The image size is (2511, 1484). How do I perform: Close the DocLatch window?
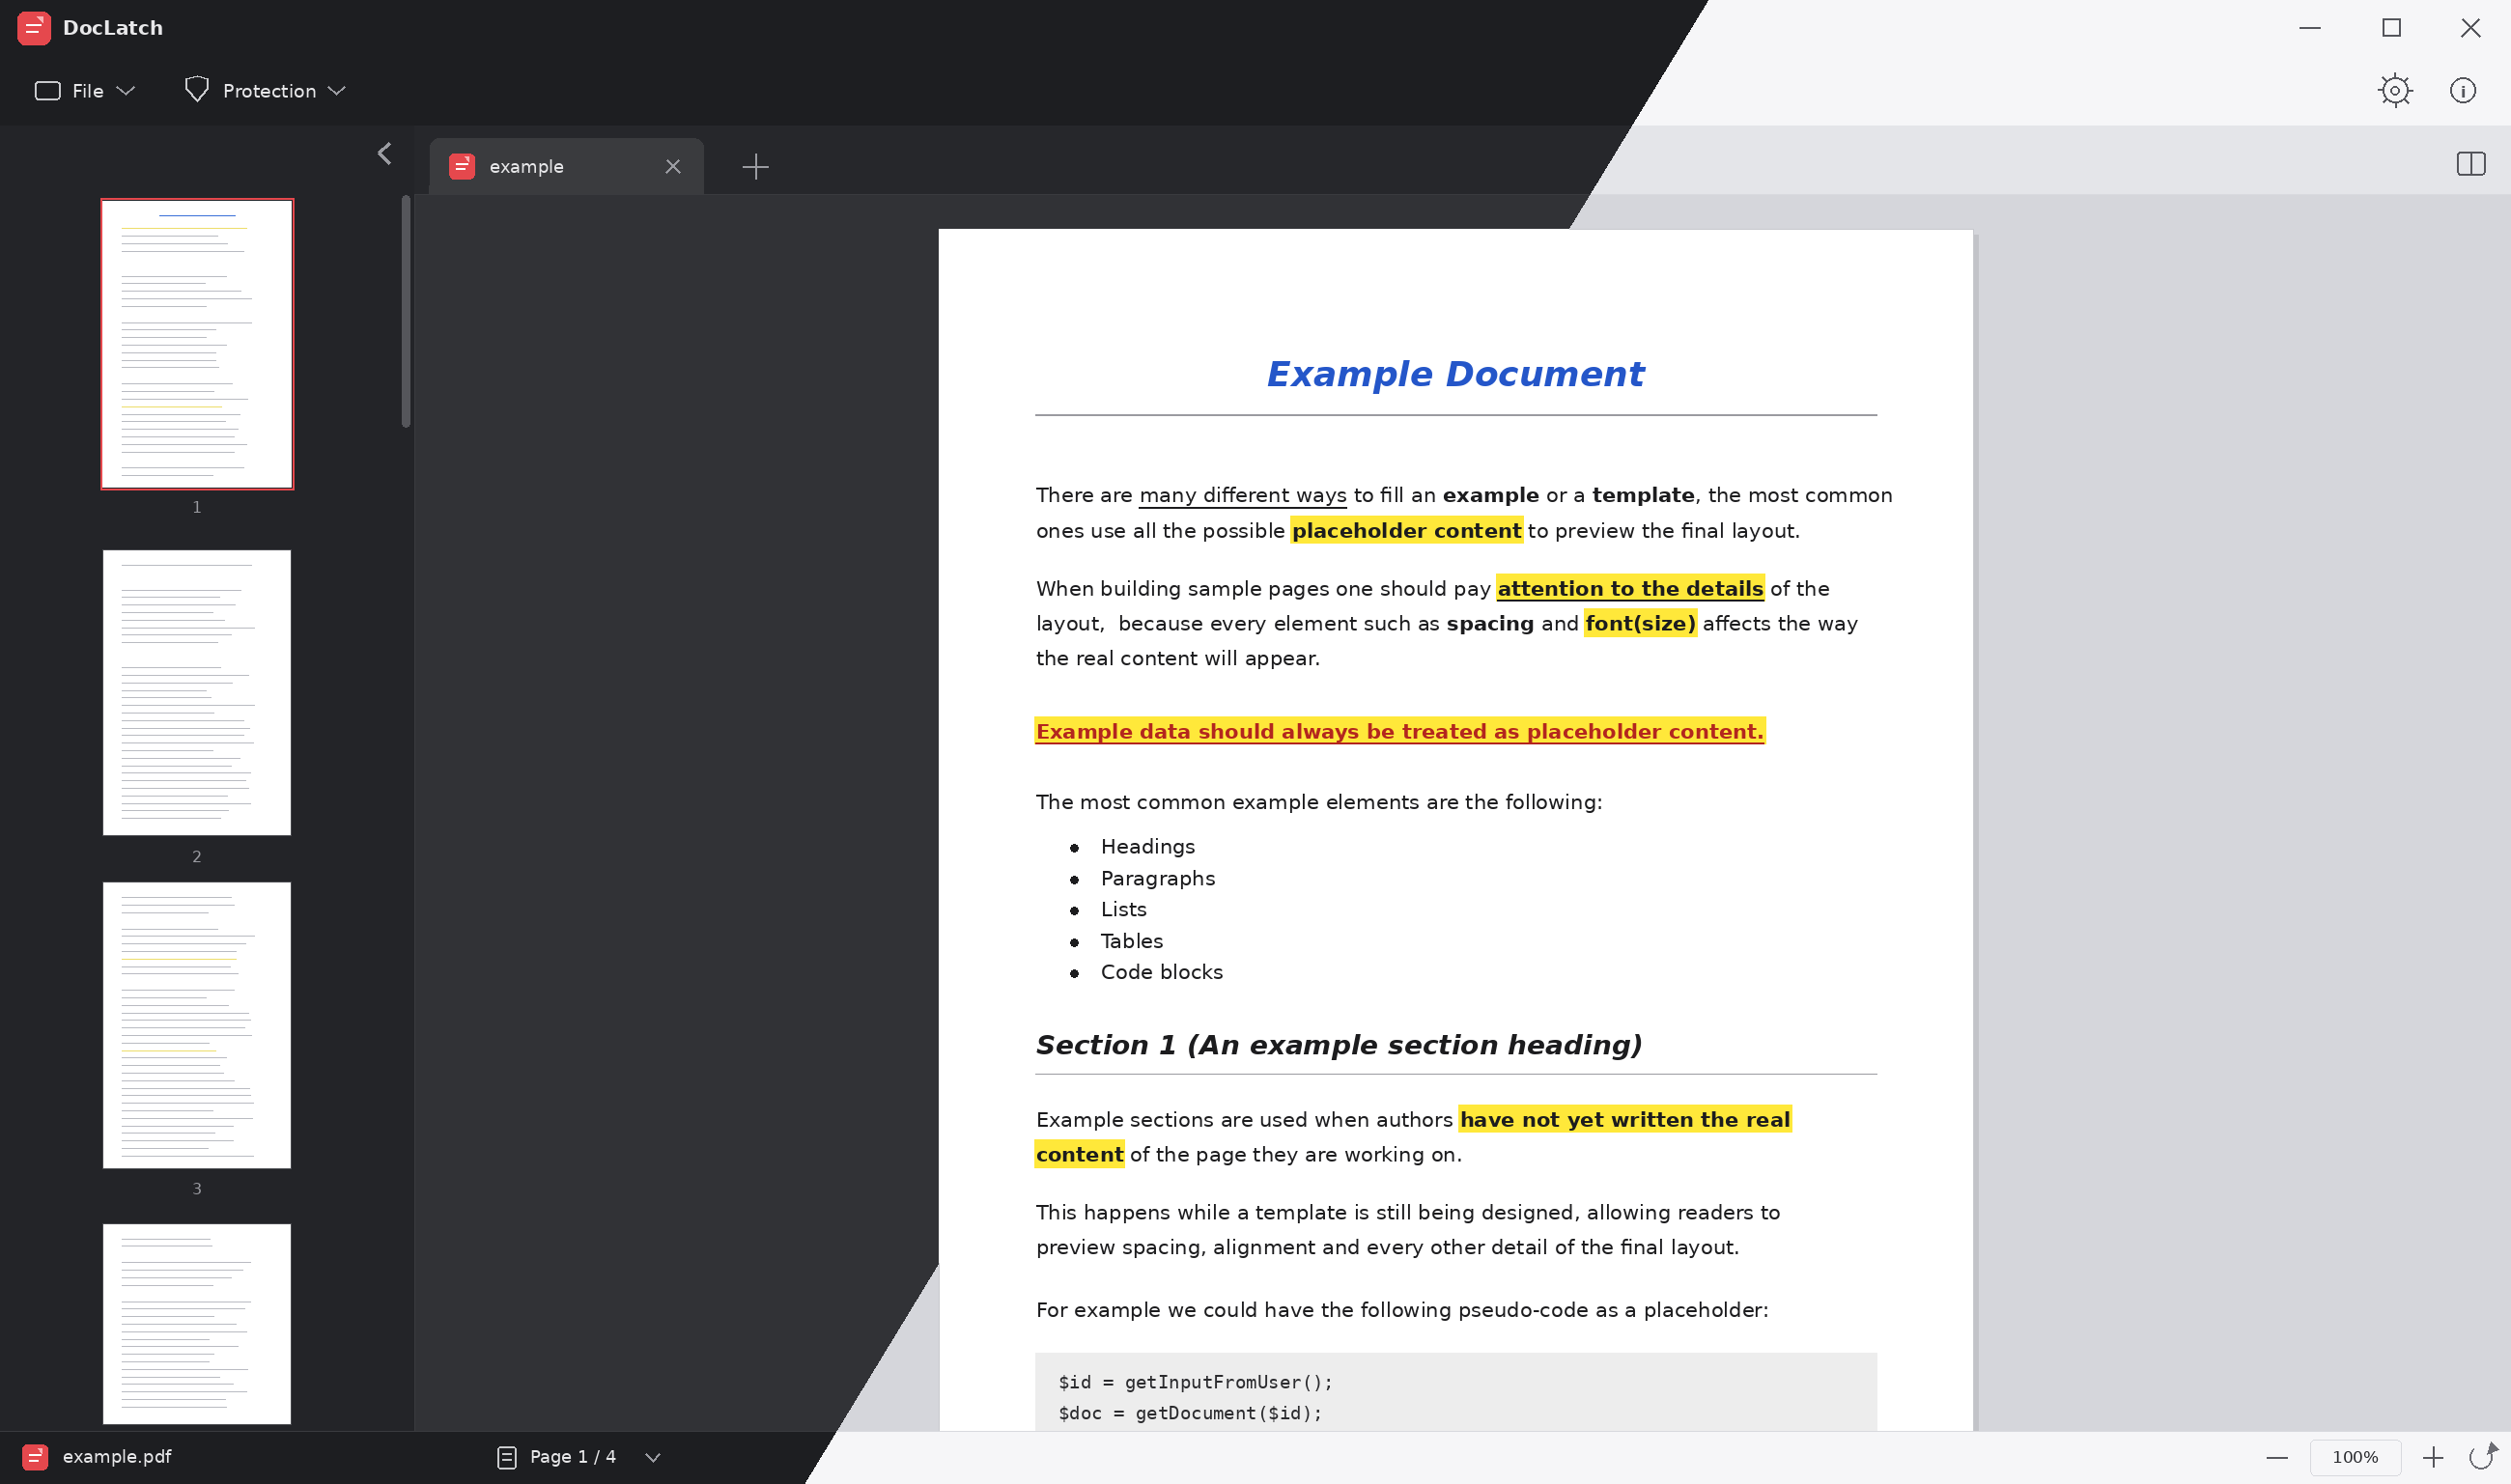[2471, 28]
